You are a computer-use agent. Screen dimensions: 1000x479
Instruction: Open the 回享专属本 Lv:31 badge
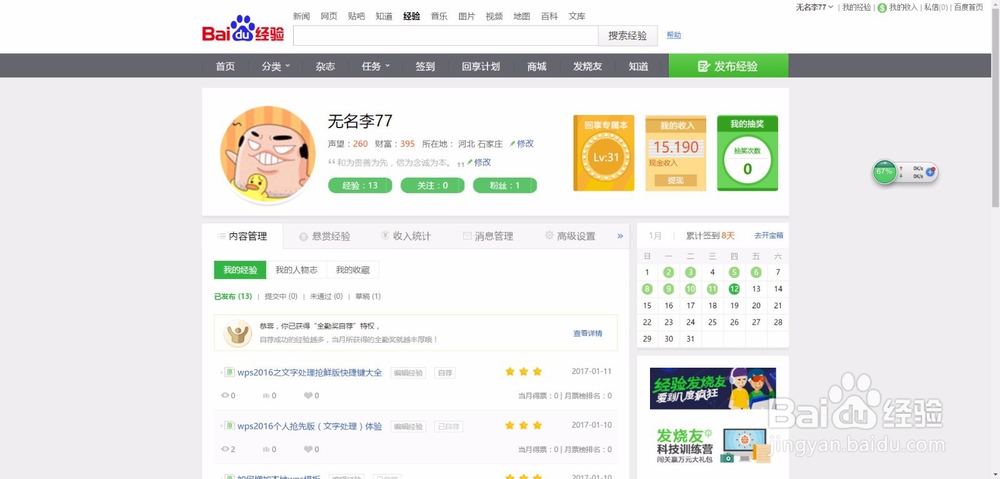pos(603,153)
